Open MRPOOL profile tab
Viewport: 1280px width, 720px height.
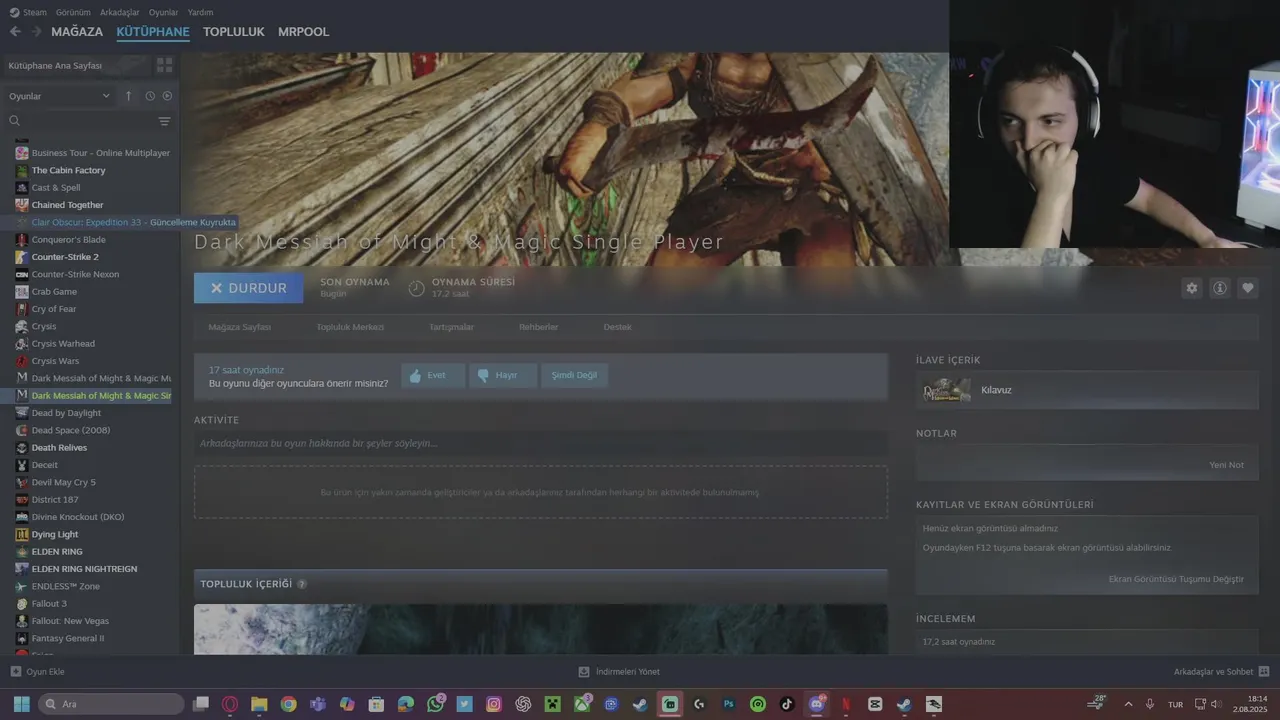point(303,32)
